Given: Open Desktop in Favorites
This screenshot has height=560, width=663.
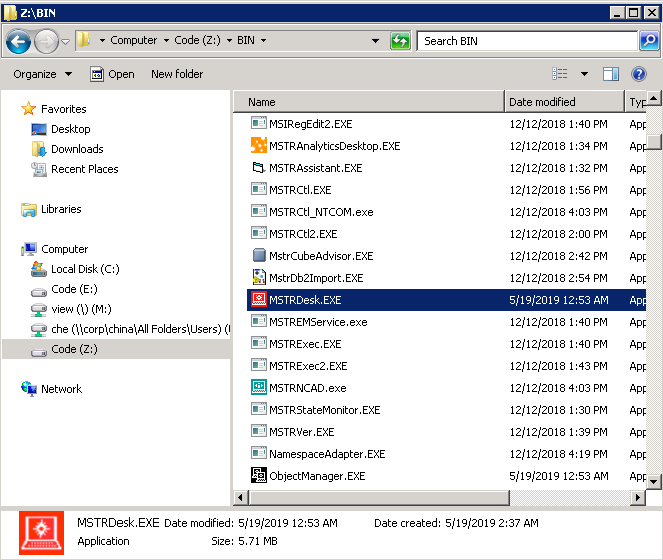Looking at the screenshot, I should [71, 129].
